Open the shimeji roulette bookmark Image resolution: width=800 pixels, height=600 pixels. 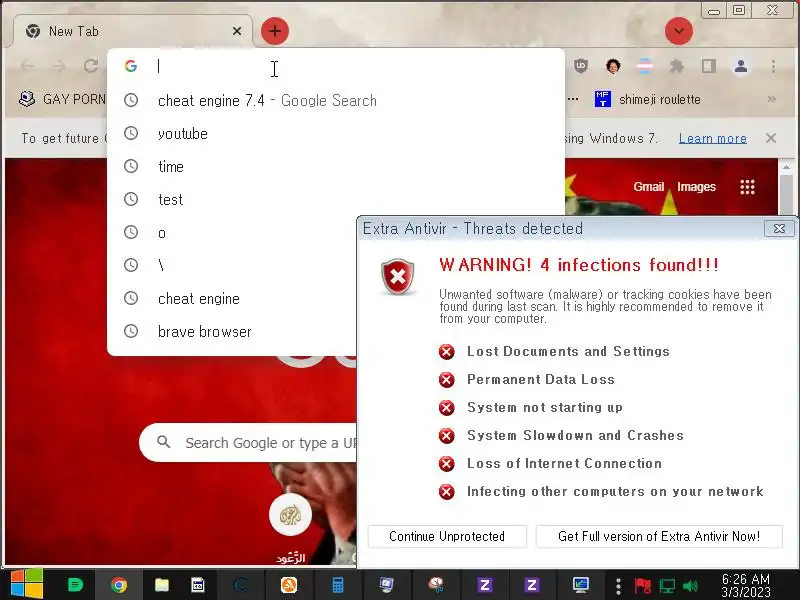click(x=647, y=99)
